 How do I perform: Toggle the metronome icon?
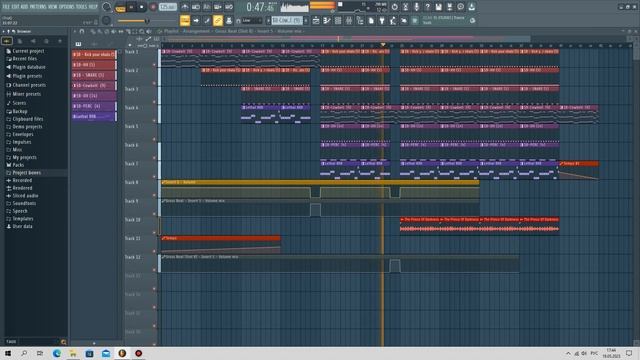point(185,7)
